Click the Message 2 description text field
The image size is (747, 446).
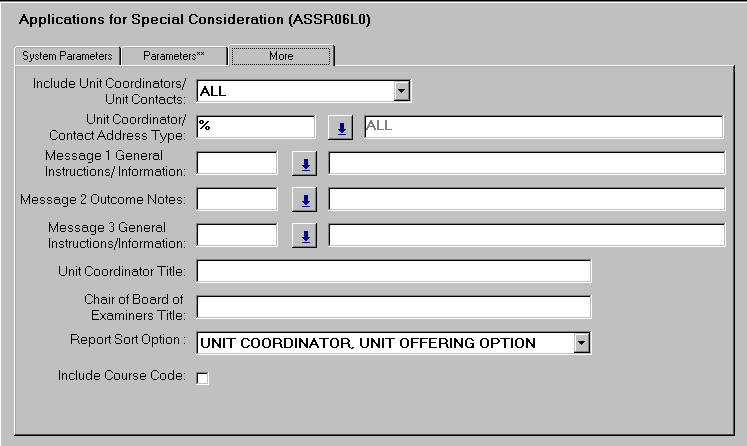pyautogui.click(x=526, y=199)
